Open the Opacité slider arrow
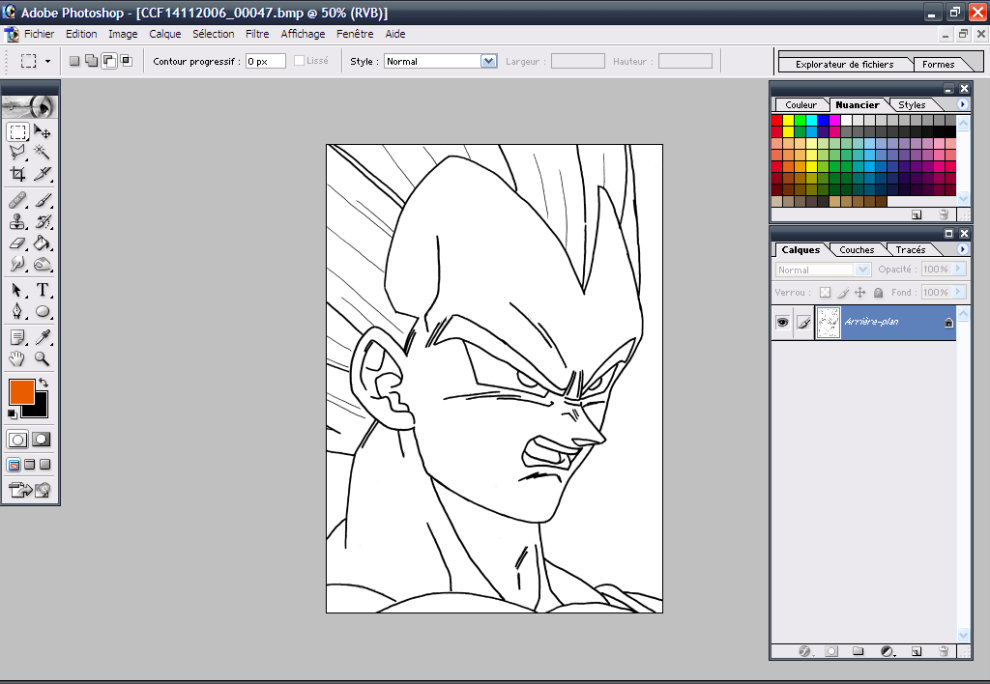990x684 pixels. pyautogui.click(x=958, y=269)
